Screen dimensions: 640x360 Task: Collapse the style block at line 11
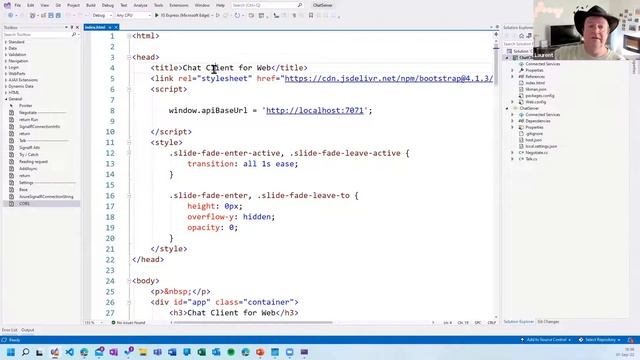pyautogui.click(x=129, y=142)
